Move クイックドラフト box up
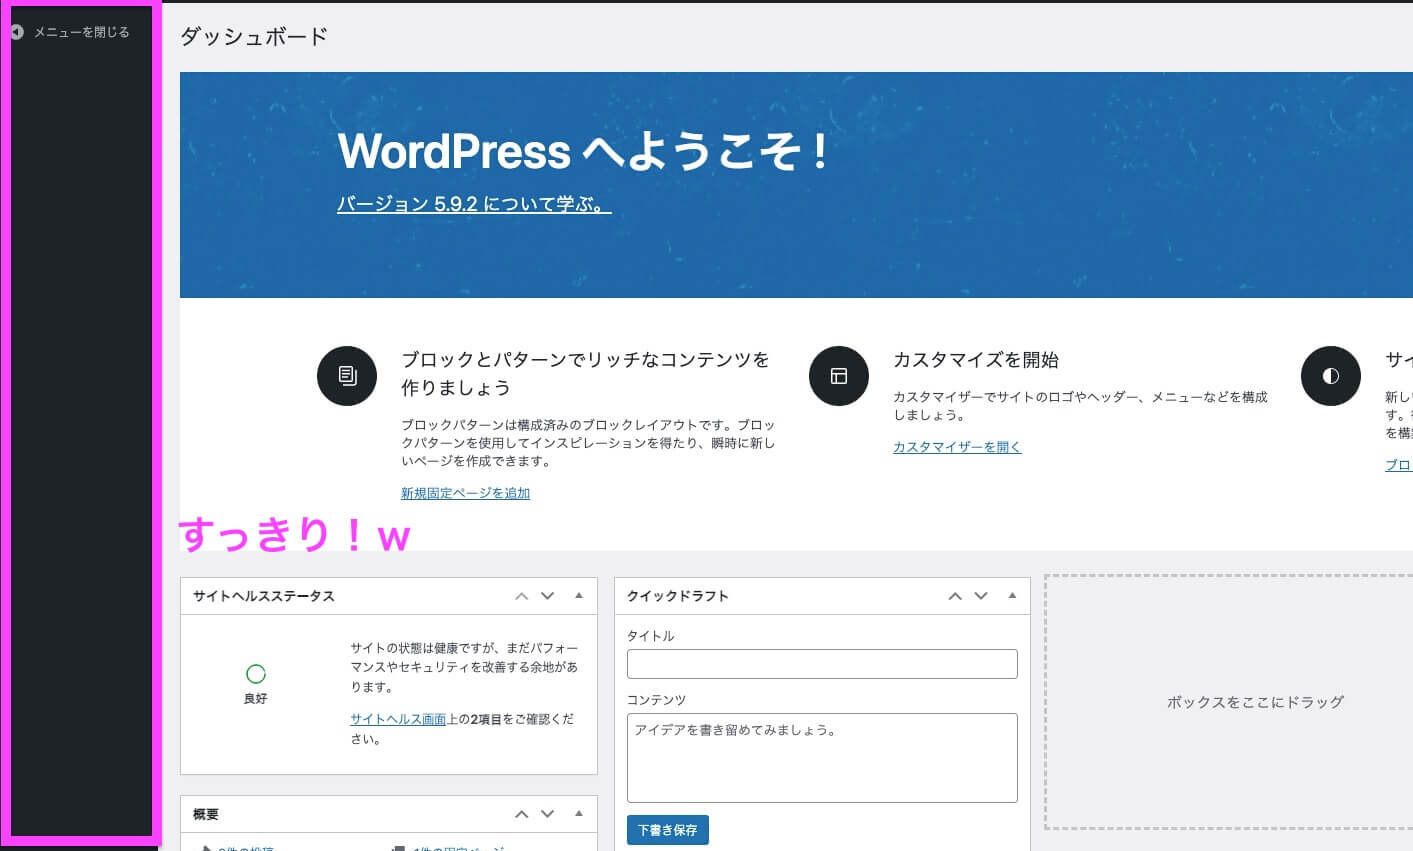 tap(955, 596)
